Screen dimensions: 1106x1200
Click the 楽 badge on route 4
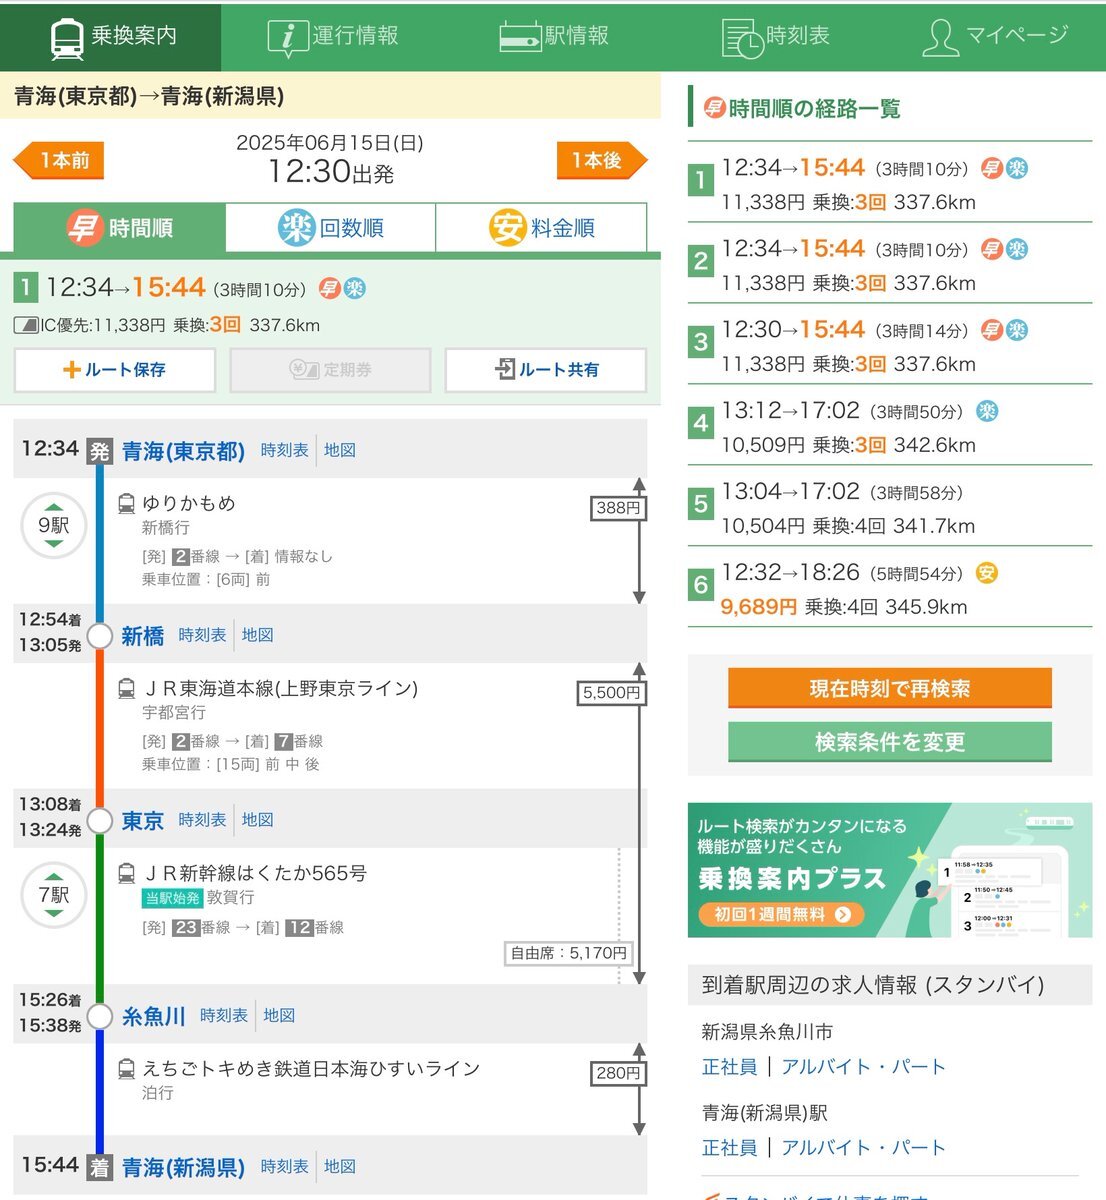coord(986,411)
